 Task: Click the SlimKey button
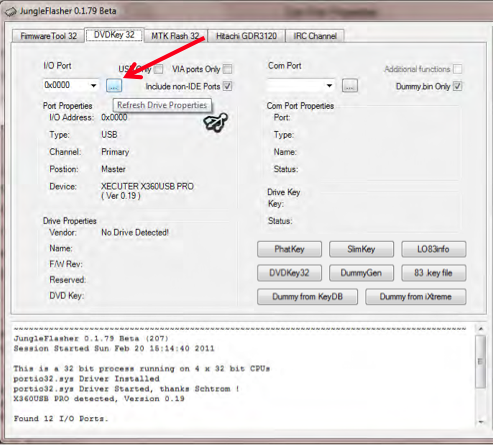point(361,249)
